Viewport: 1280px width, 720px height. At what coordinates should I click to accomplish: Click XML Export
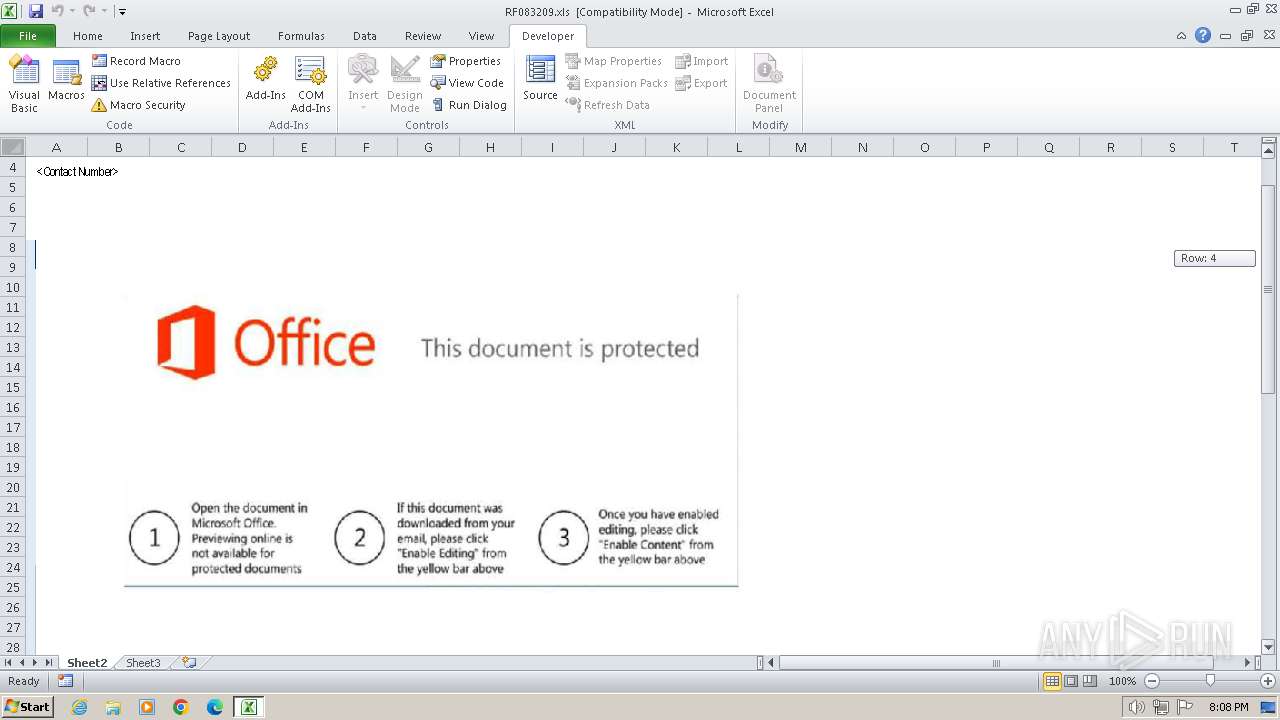tap(702, 83)
